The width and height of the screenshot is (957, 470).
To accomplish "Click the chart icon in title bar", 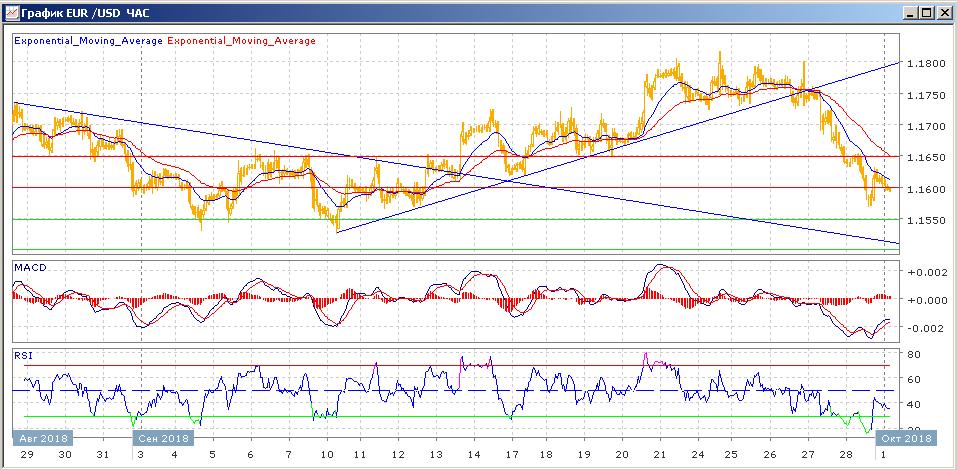I will (x=12, y=12).
